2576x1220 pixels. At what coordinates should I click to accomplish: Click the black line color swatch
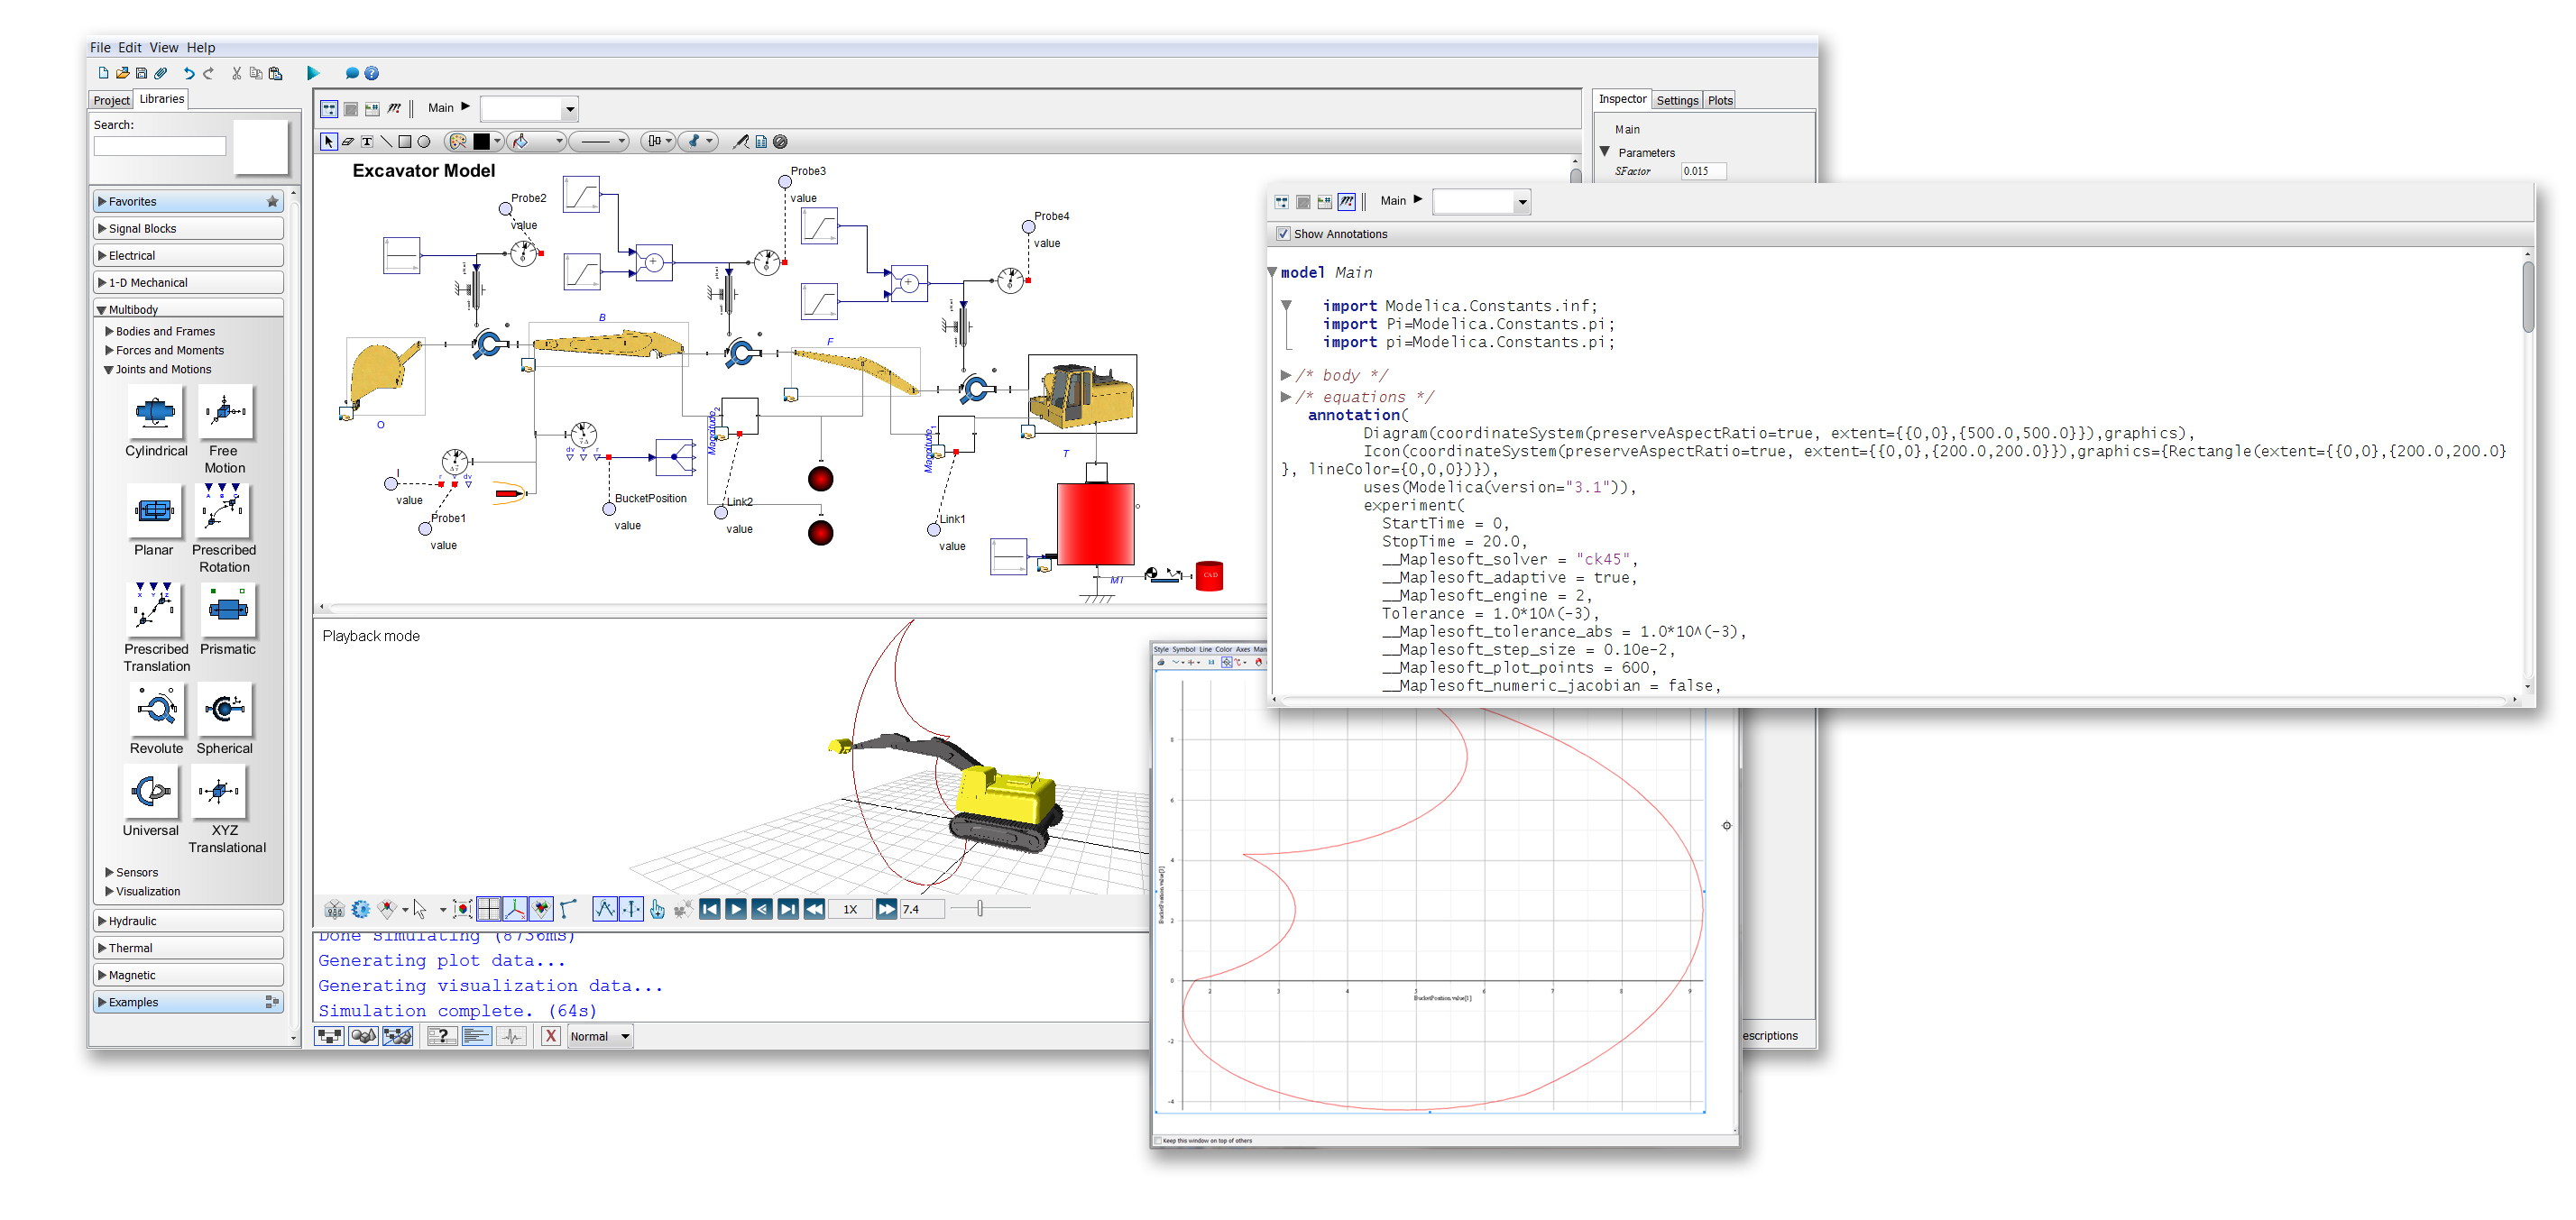click(x=482, y=142)
